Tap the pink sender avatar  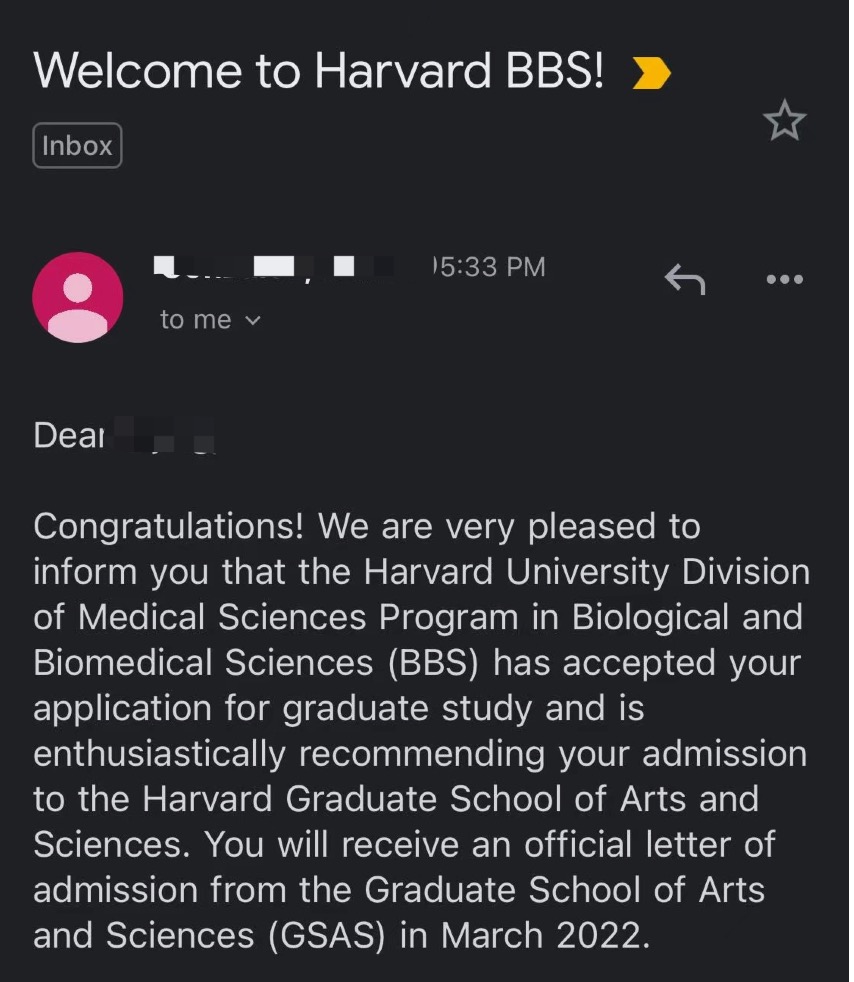click(x=78, y=297)
